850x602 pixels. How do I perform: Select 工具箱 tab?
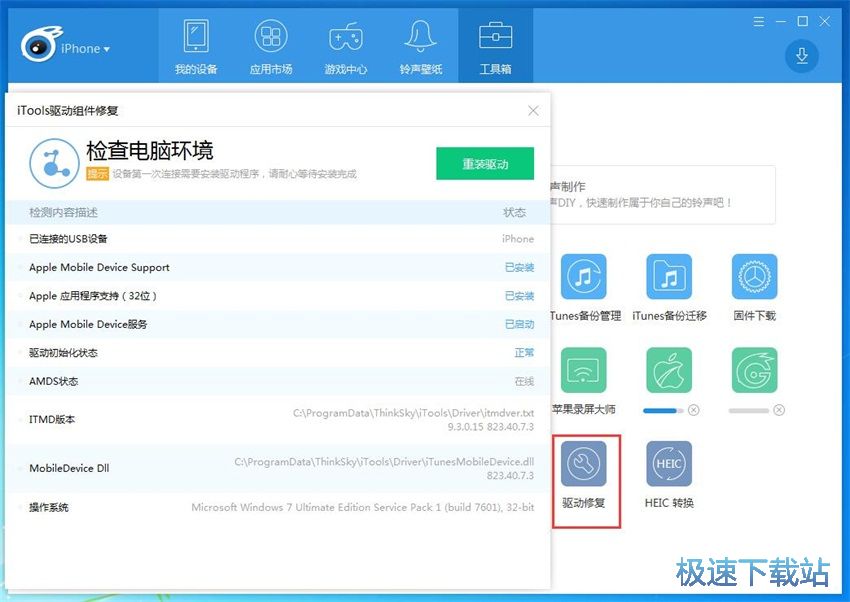[495, 48]
